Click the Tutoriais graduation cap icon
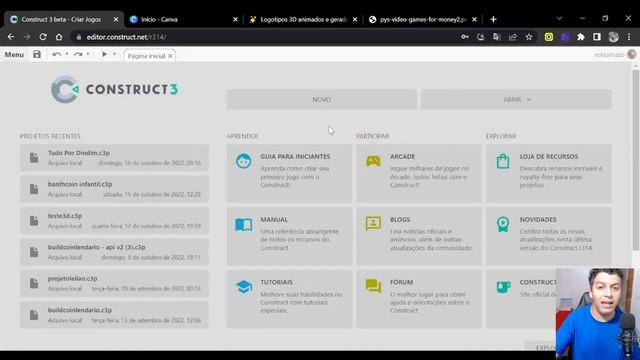This screenshot has height=360, width=640. (244, 287)
